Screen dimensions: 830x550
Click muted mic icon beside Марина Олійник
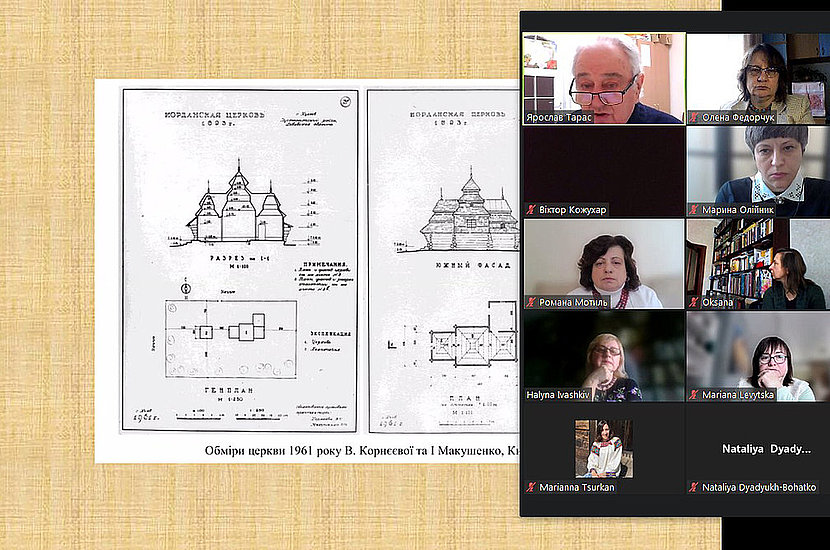(x=693, y=210)
